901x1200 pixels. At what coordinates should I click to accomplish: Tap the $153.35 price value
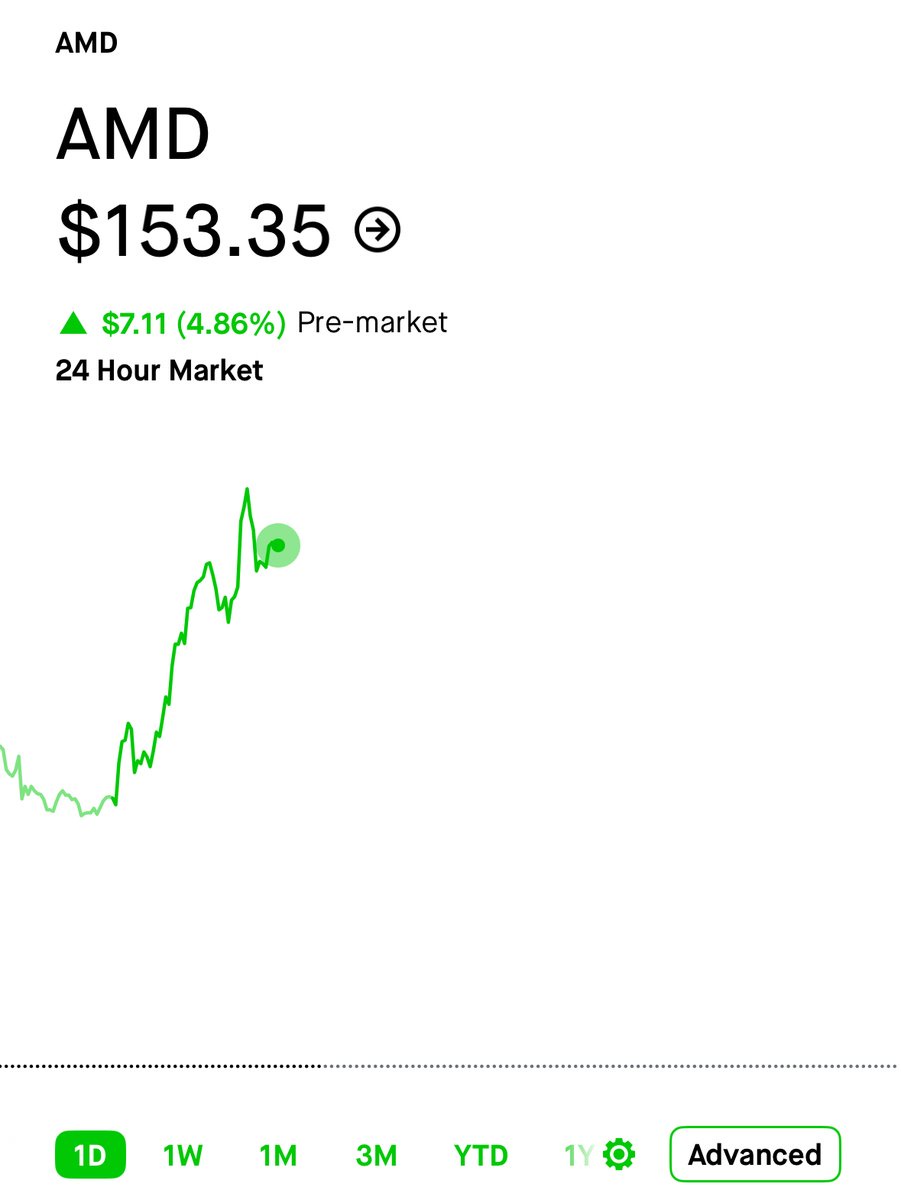tap(194, 231)
